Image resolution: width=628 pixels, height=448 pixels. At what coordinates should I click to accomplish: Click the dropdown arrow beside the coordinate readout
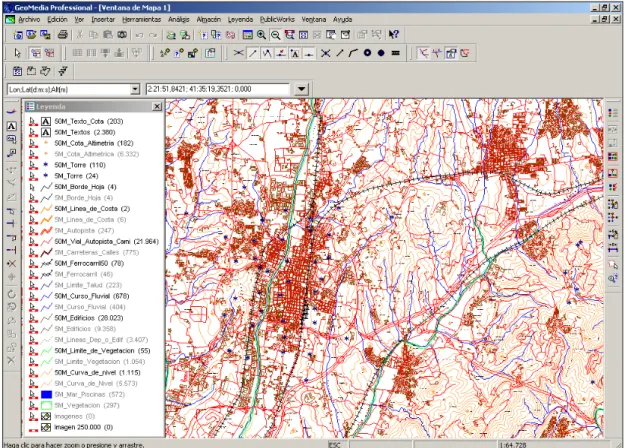(x=302, y=89)
